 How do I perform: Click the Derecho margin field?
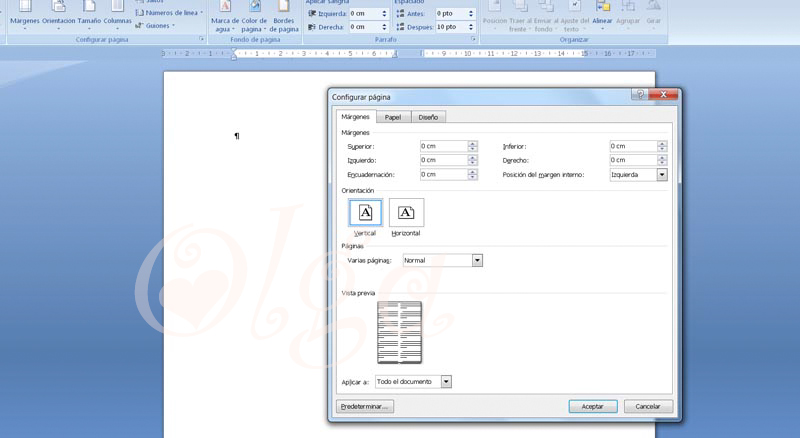click(x=633, y=160)
